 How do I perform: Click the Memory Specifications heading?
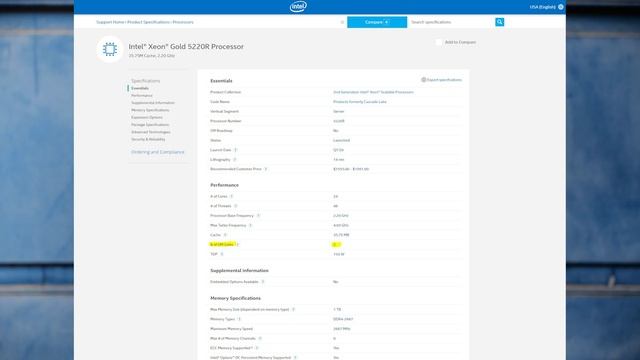pyautogui.click(x=236, y=298)
